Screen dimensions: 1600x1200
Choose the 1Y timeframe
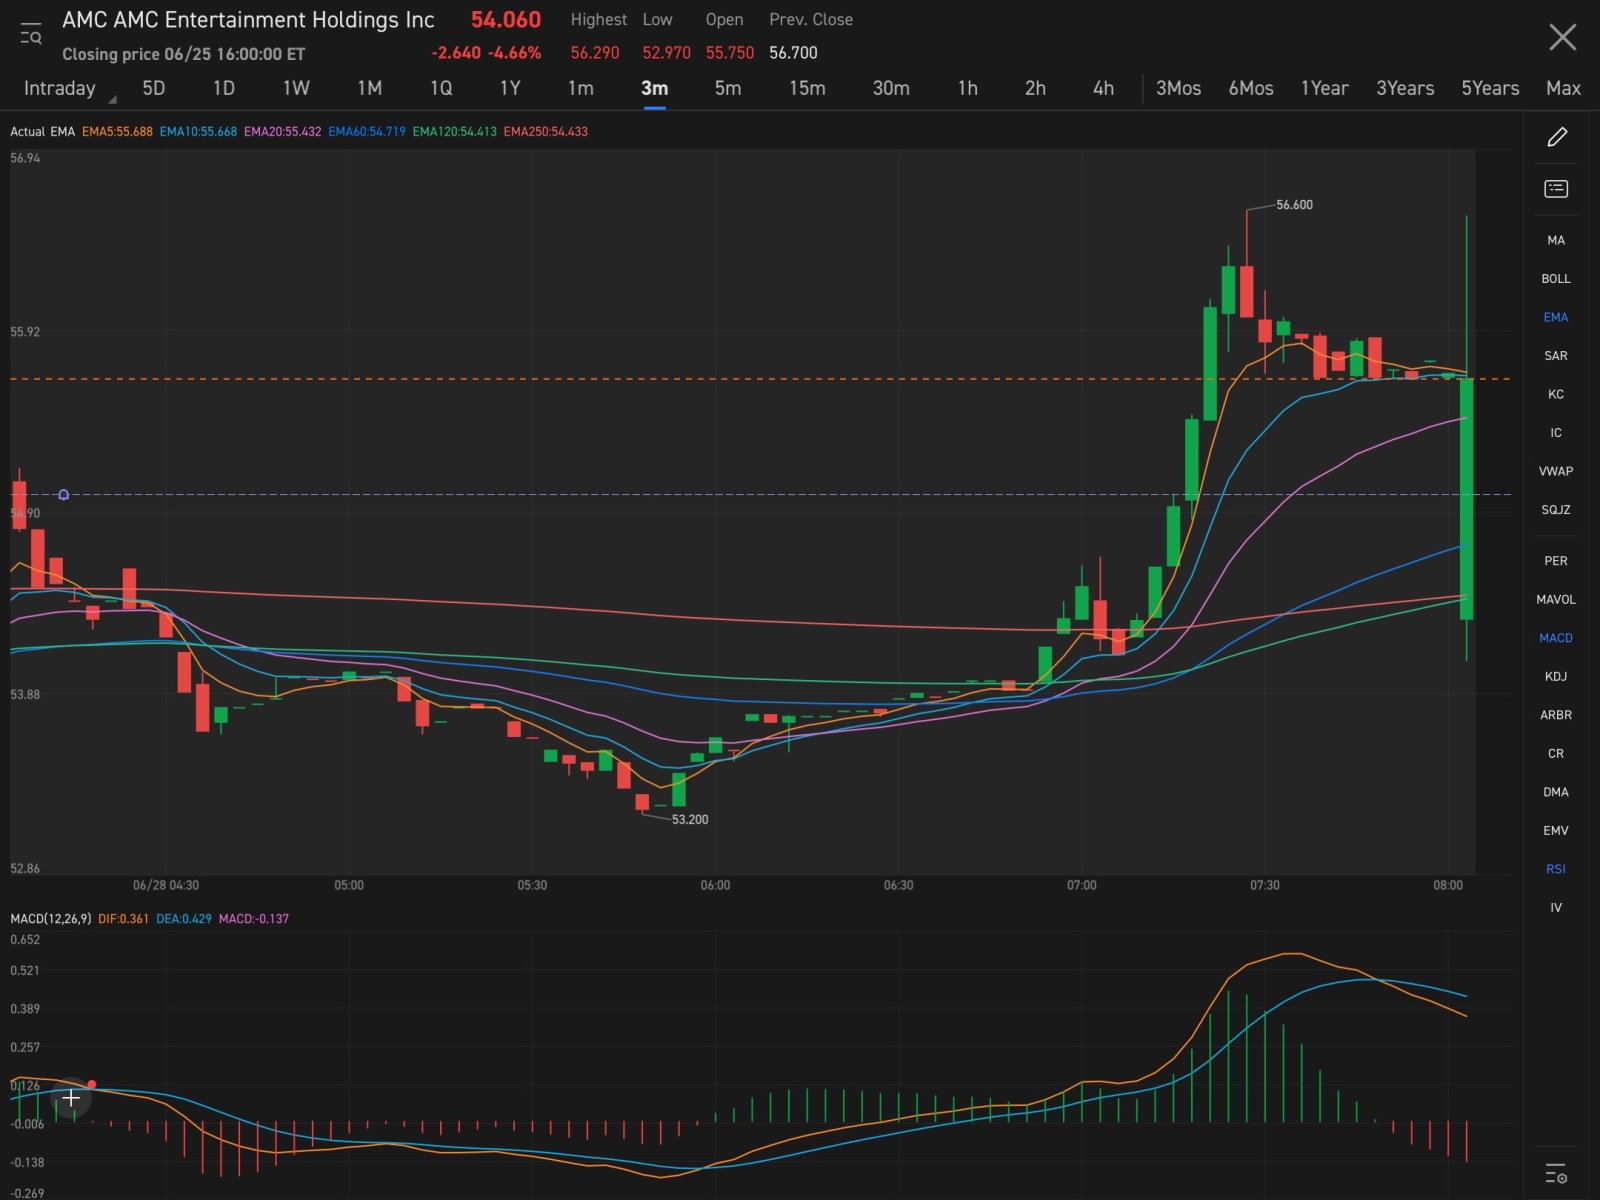tap(510, 88)
